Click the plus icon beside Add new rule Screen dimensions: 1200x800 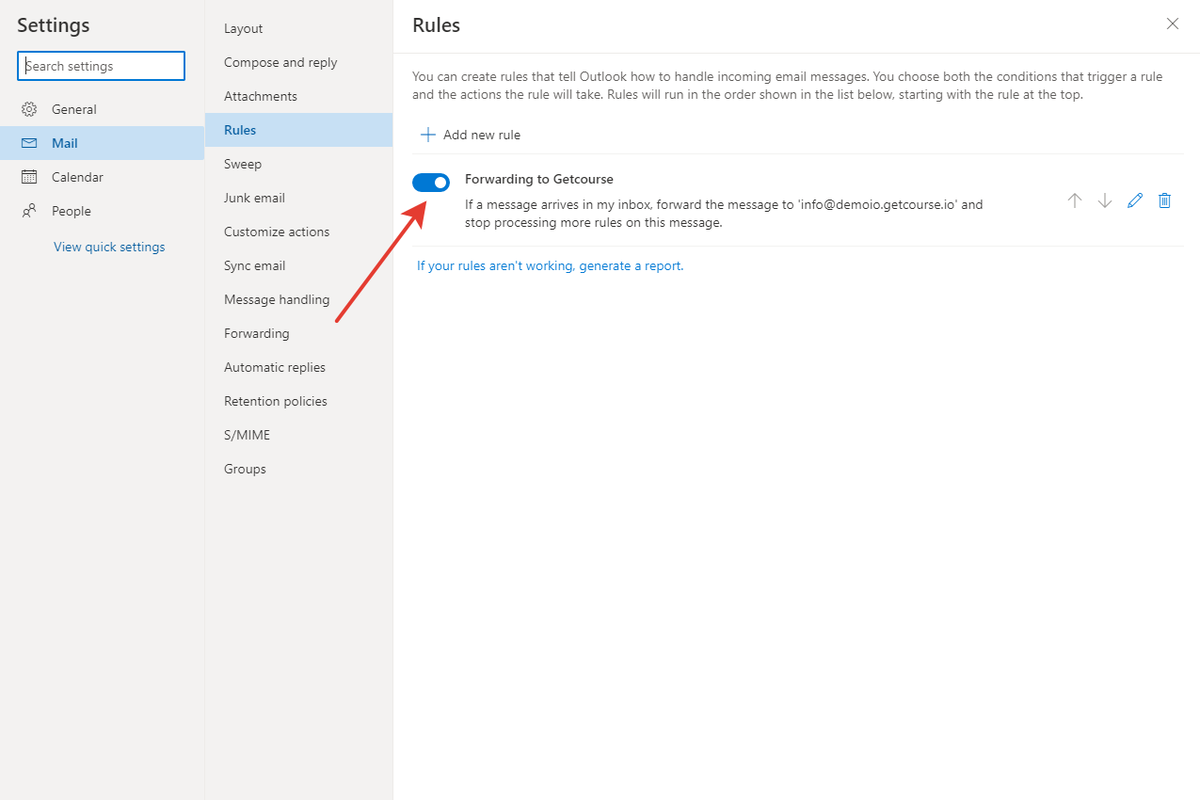[x=428, y=135]
